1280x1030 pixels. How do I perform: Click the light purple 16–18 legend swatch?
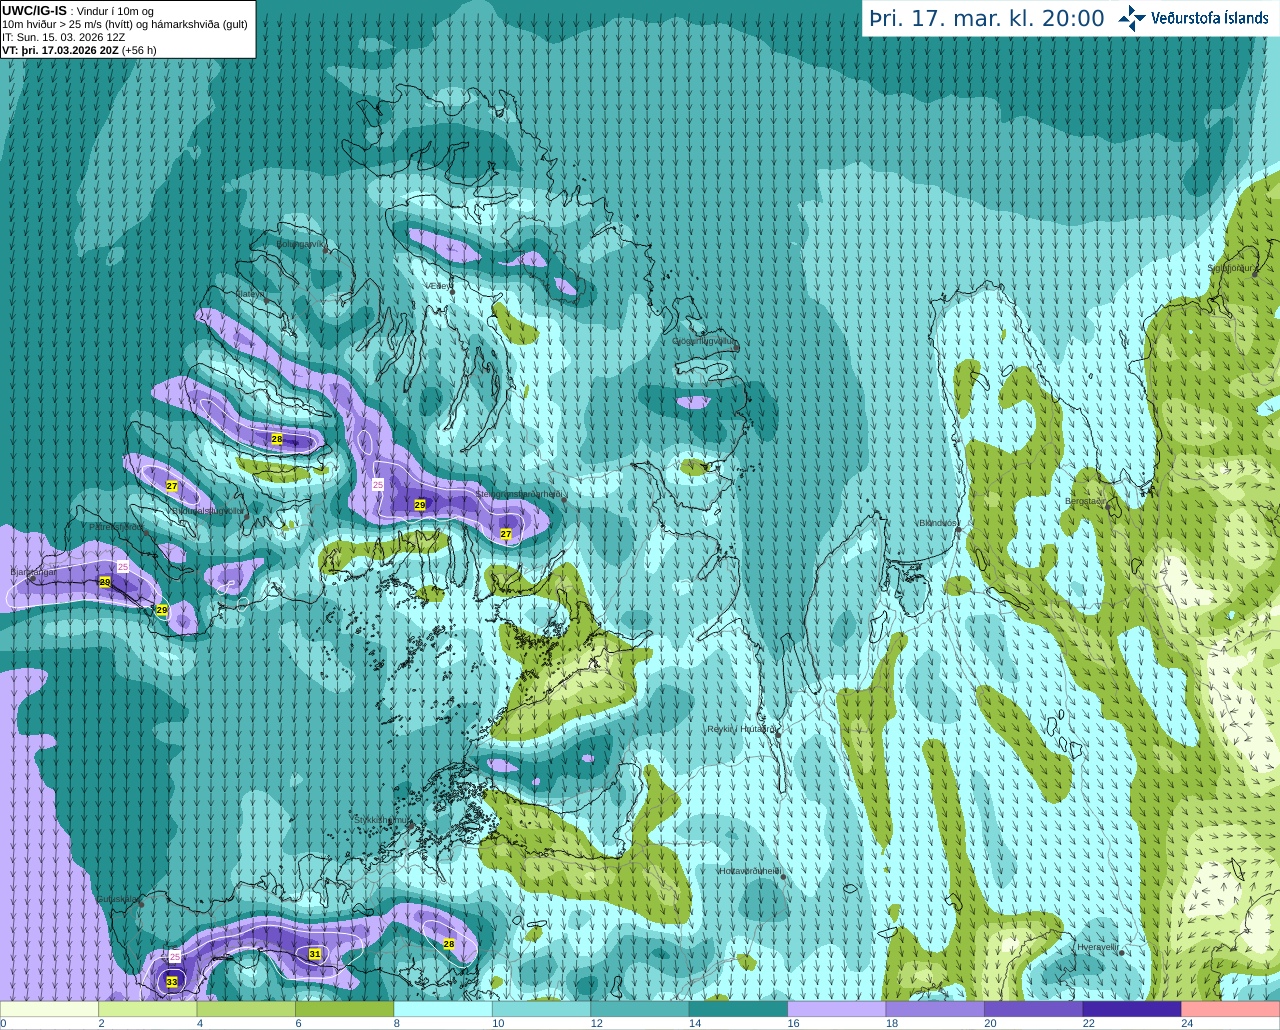point(837,1008)
